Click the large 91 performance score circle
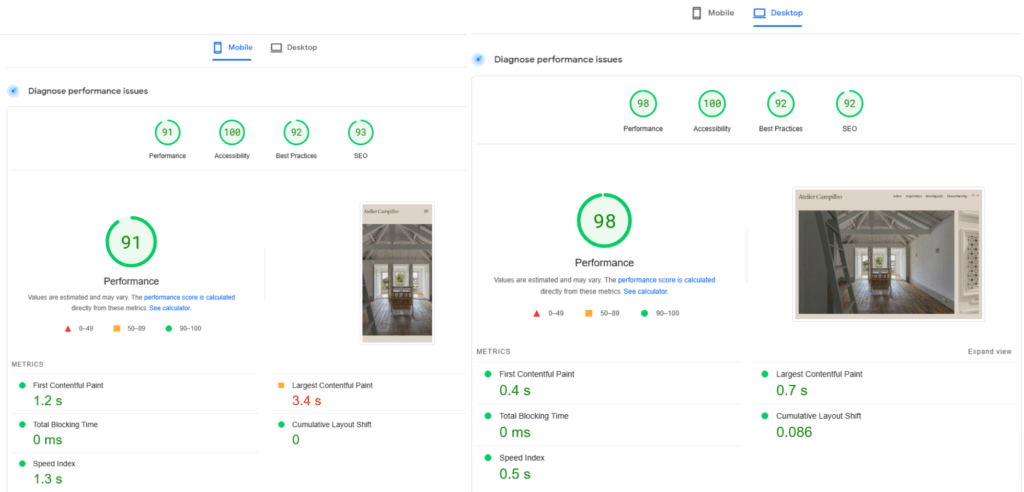The width and height of the screenshot is (1024, 492). [x=131, y=242]
